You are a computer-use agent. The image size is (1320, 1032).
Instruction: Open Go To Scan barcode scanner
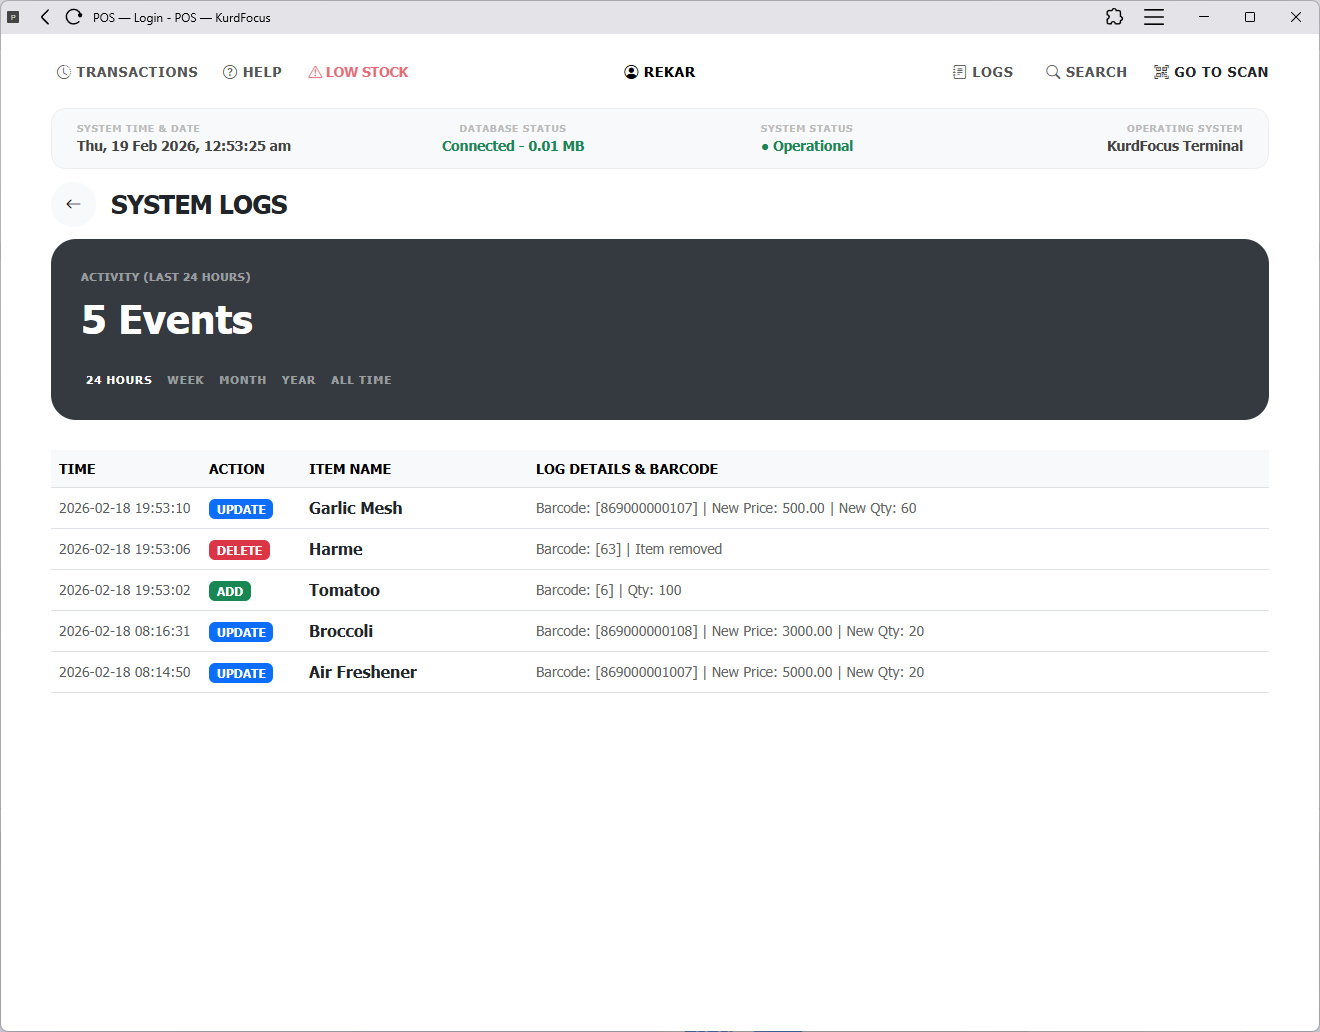[x=1211, y=72]
